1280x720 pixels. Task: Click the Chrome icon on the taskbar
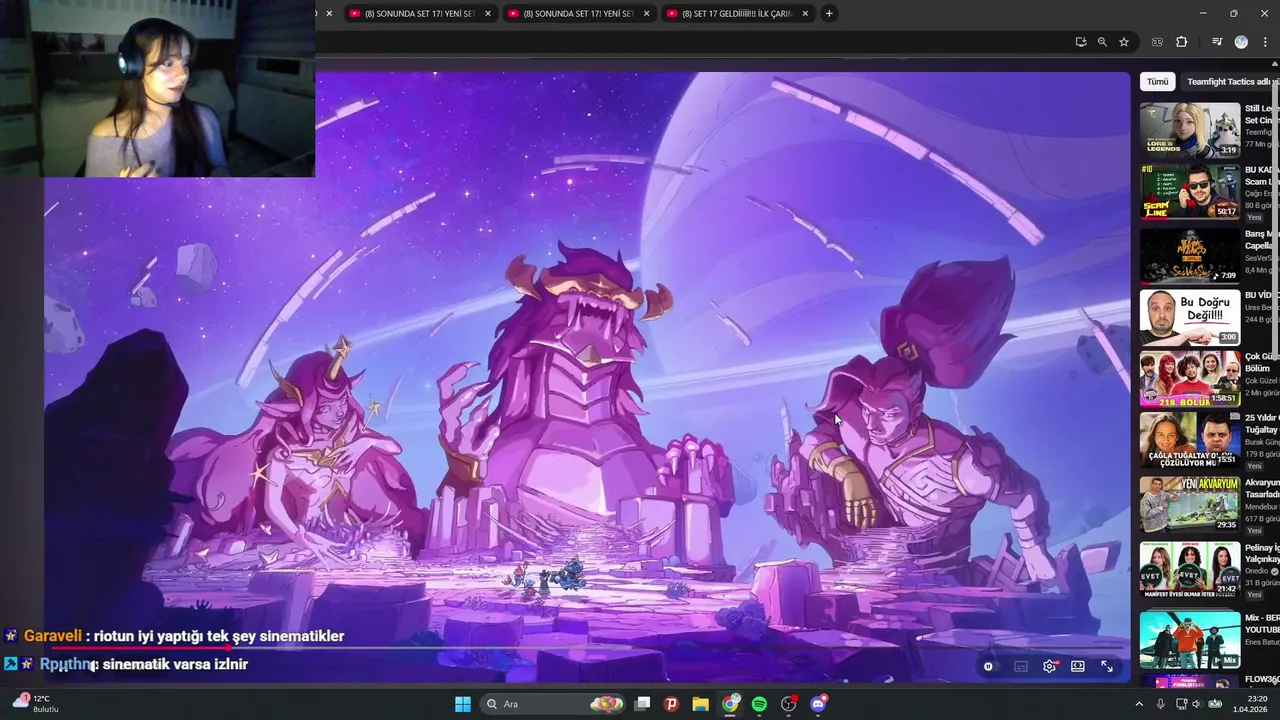[730, 704]
